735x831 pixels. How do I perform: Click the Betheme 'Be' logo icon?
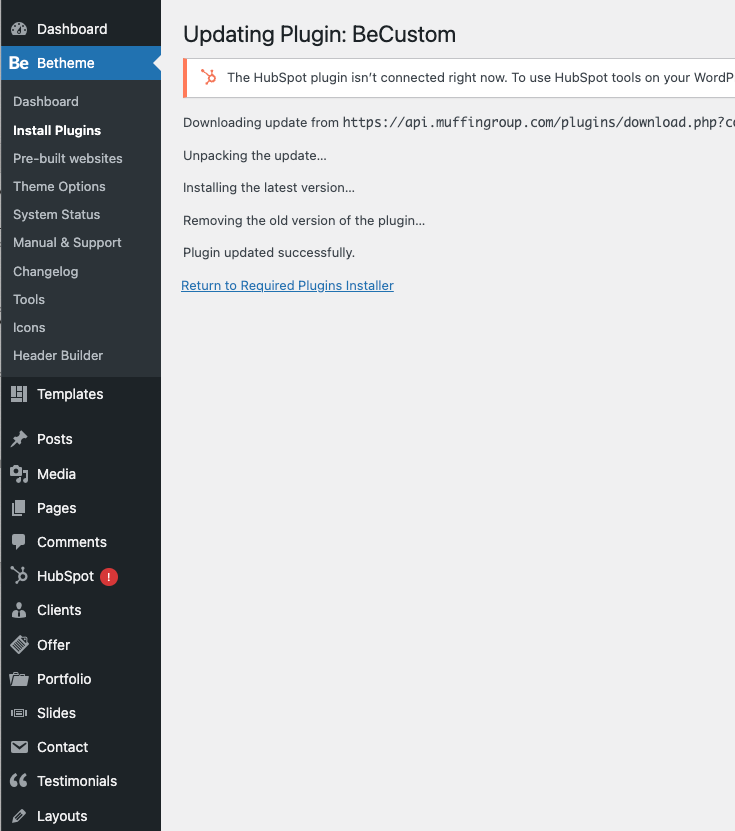click(19, 63)
